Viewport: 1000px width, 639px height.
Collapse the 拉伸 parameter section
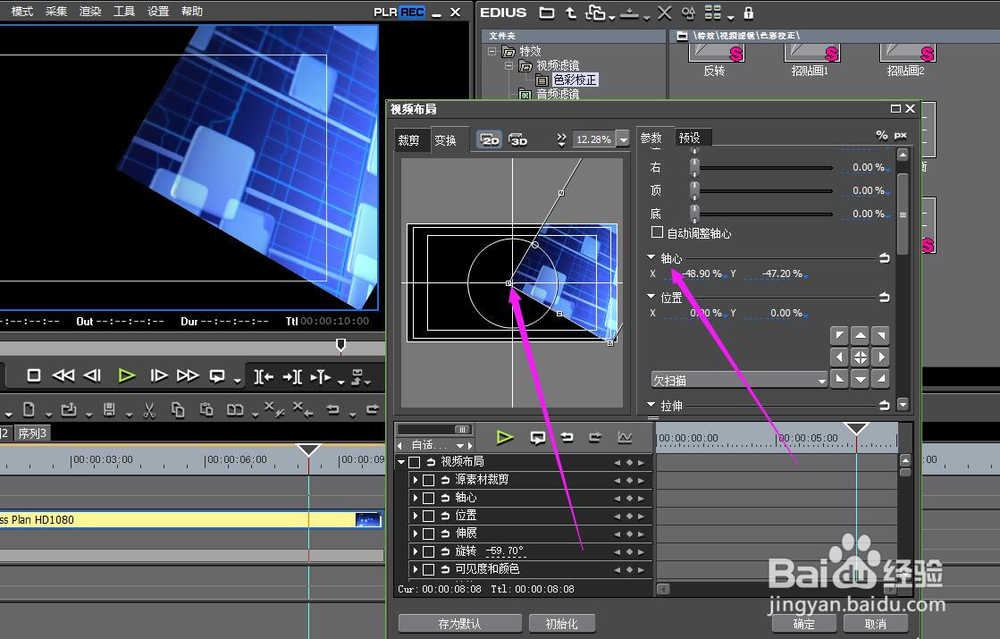651,404
